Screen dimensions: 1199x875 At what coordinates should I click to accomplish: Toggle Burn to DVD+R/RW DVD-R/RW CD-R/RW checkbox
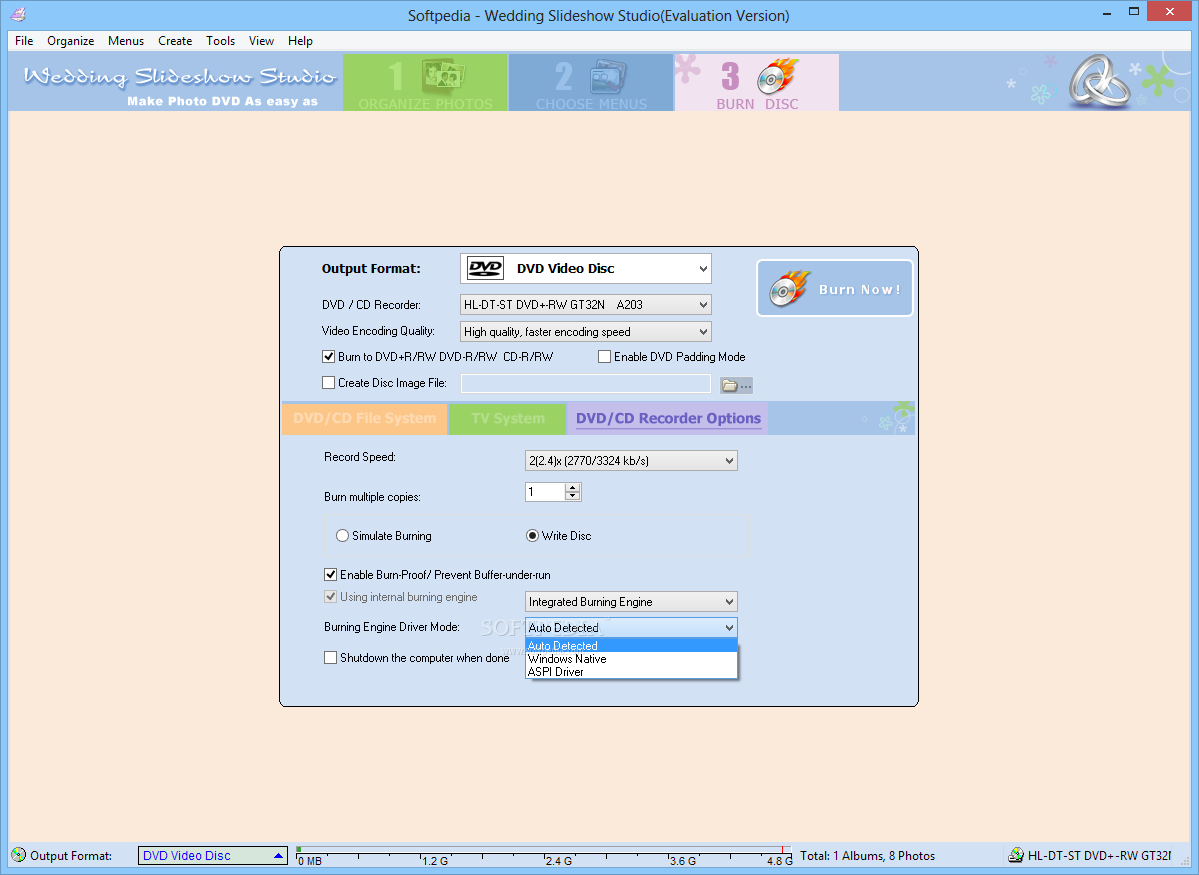(329, 356)
